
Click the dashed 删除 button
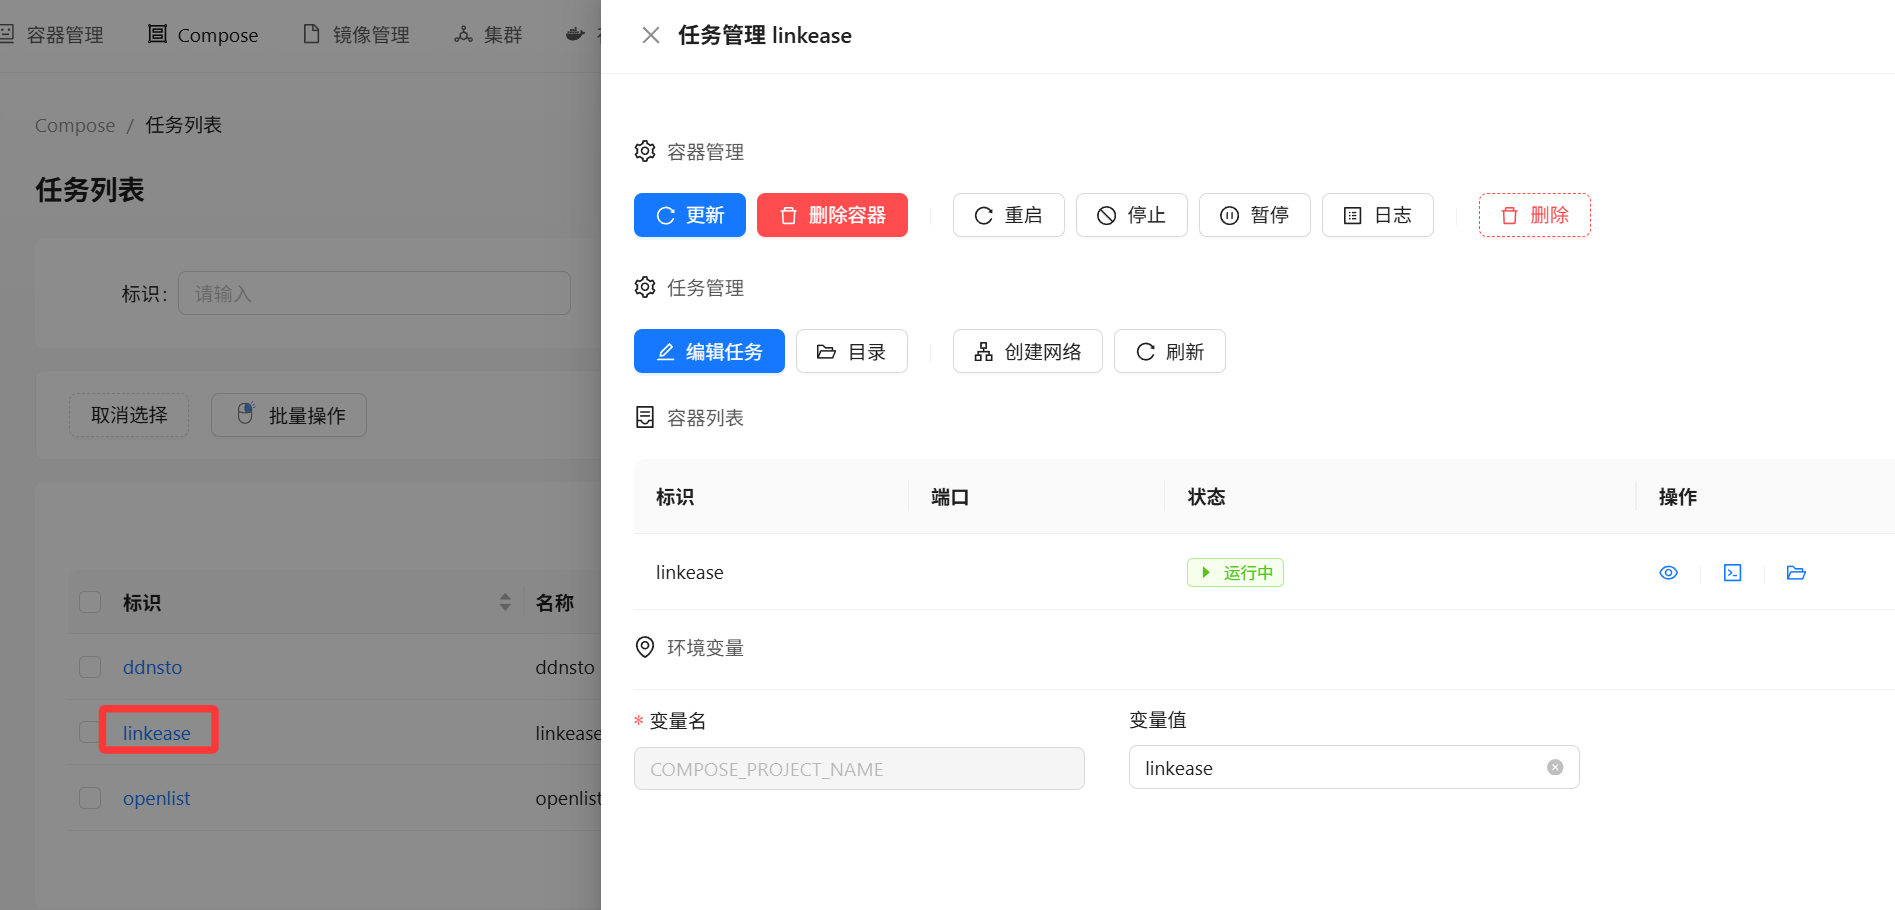coord(1534,215)
